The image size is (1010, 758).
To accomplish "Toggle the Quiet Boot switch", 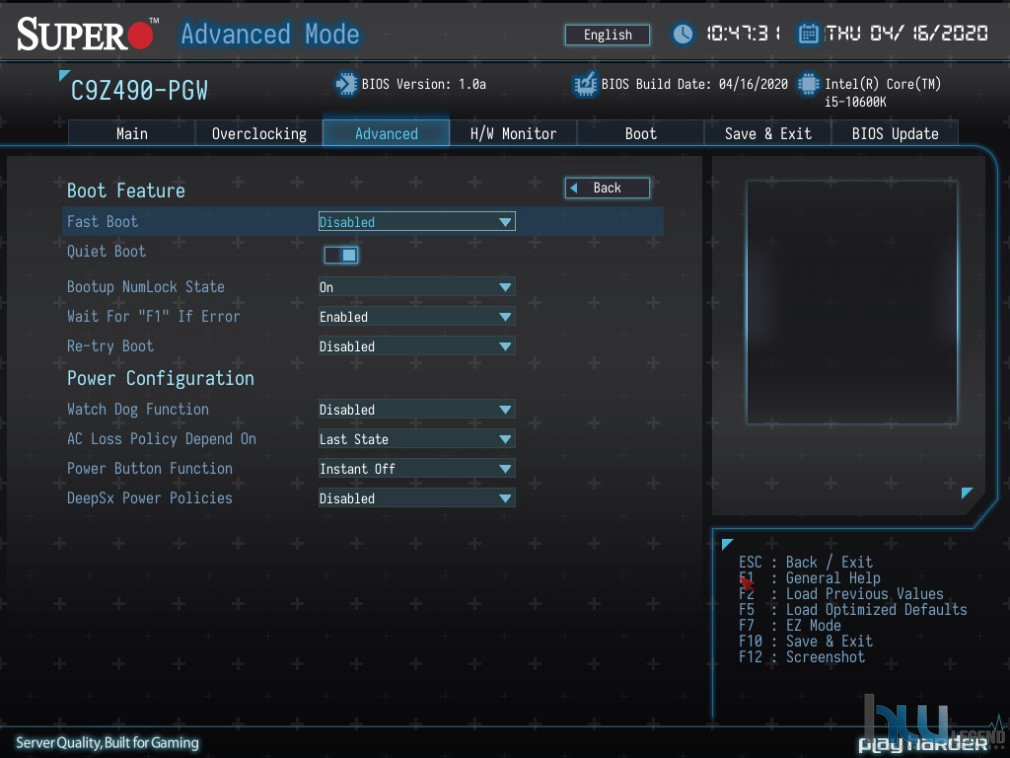I will coord(341,255).
